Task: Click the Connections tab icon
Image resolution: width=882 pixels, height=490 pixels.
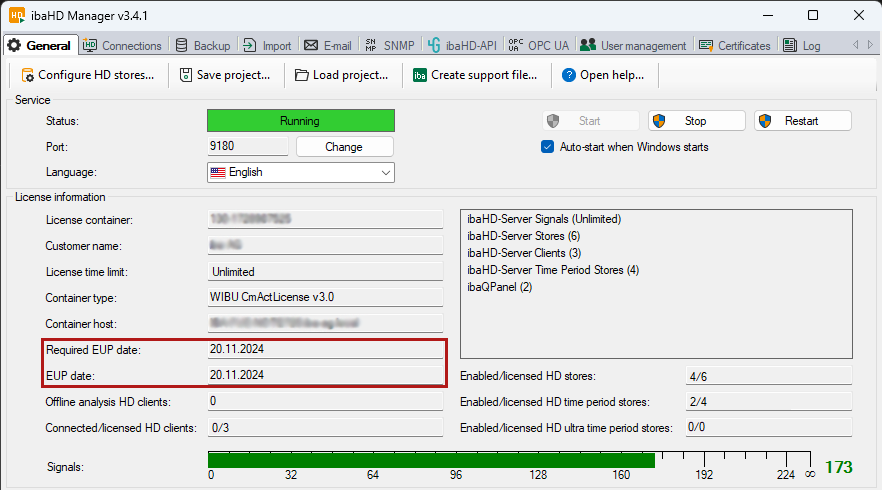Action: click(x=89, y=46)
